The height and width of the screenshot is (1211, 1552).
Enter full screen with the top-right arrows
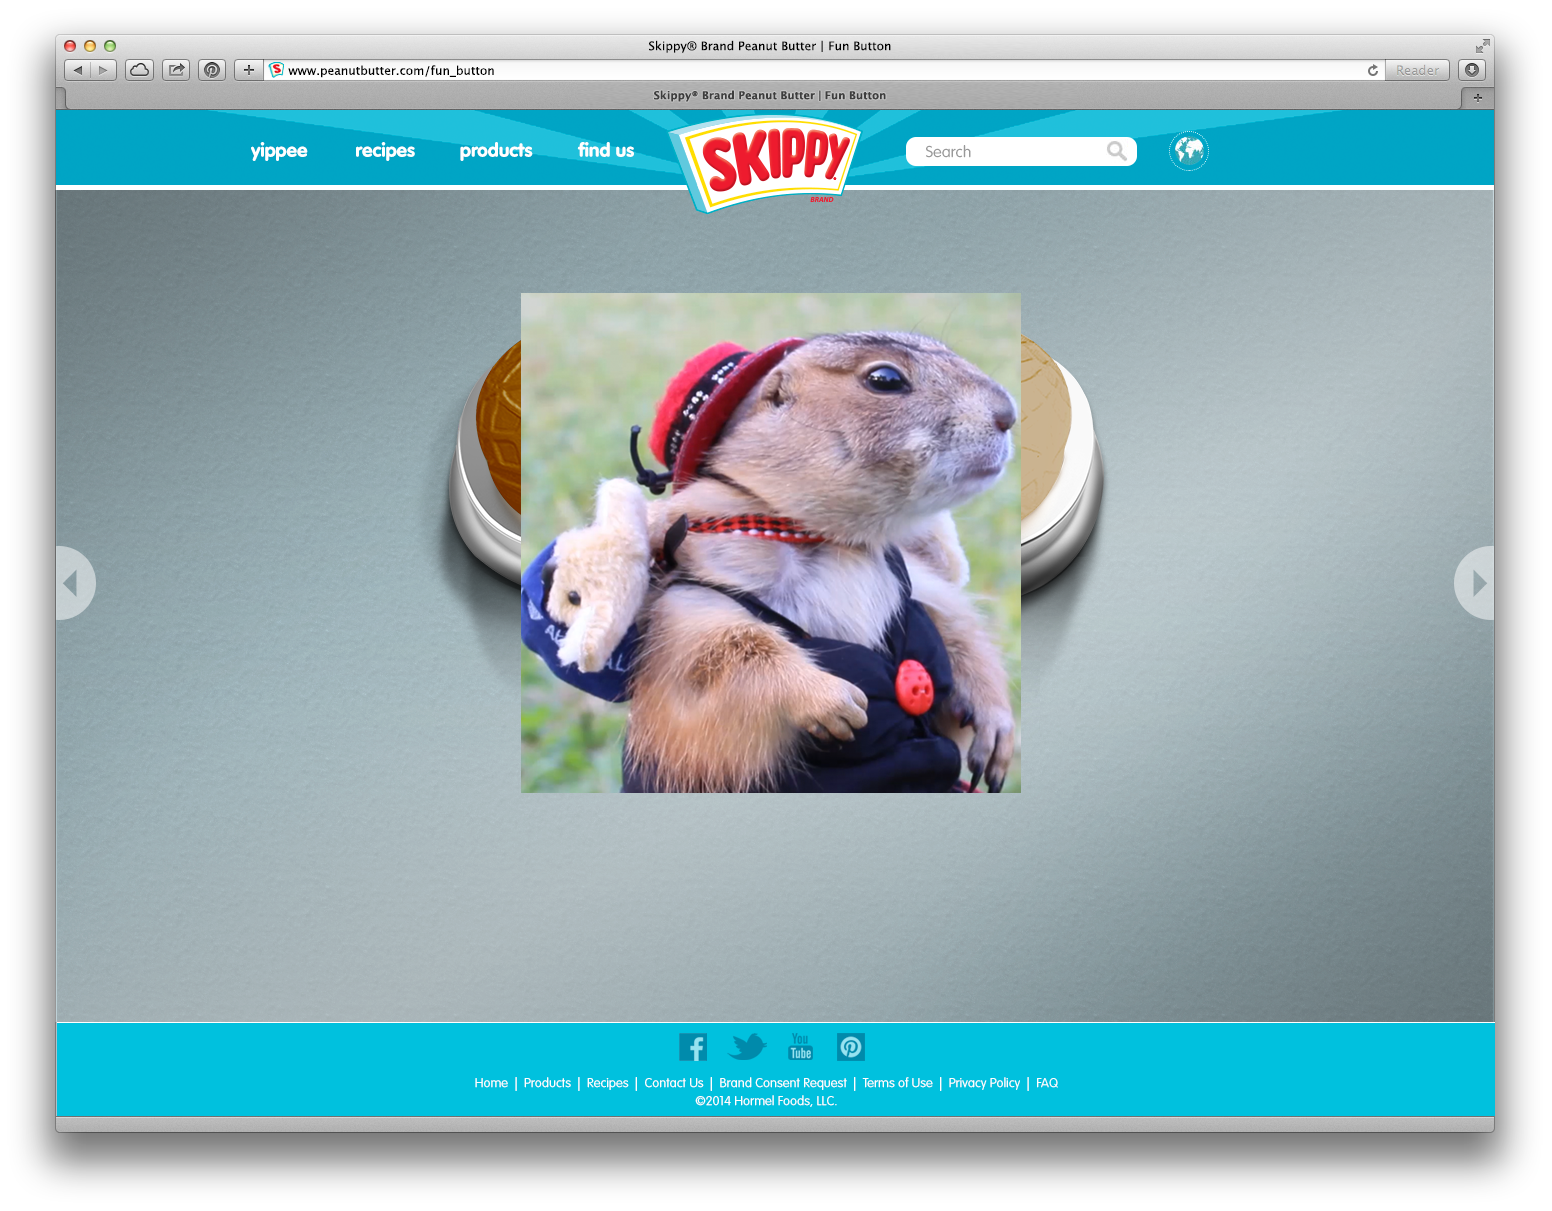[1481, 46]
